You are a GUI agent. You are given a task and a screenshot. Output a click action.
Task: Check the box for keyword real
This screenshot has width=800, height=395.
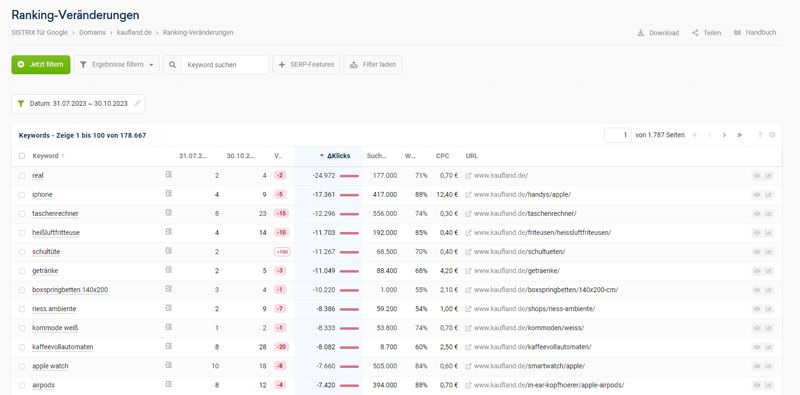(x=22, y=176)
